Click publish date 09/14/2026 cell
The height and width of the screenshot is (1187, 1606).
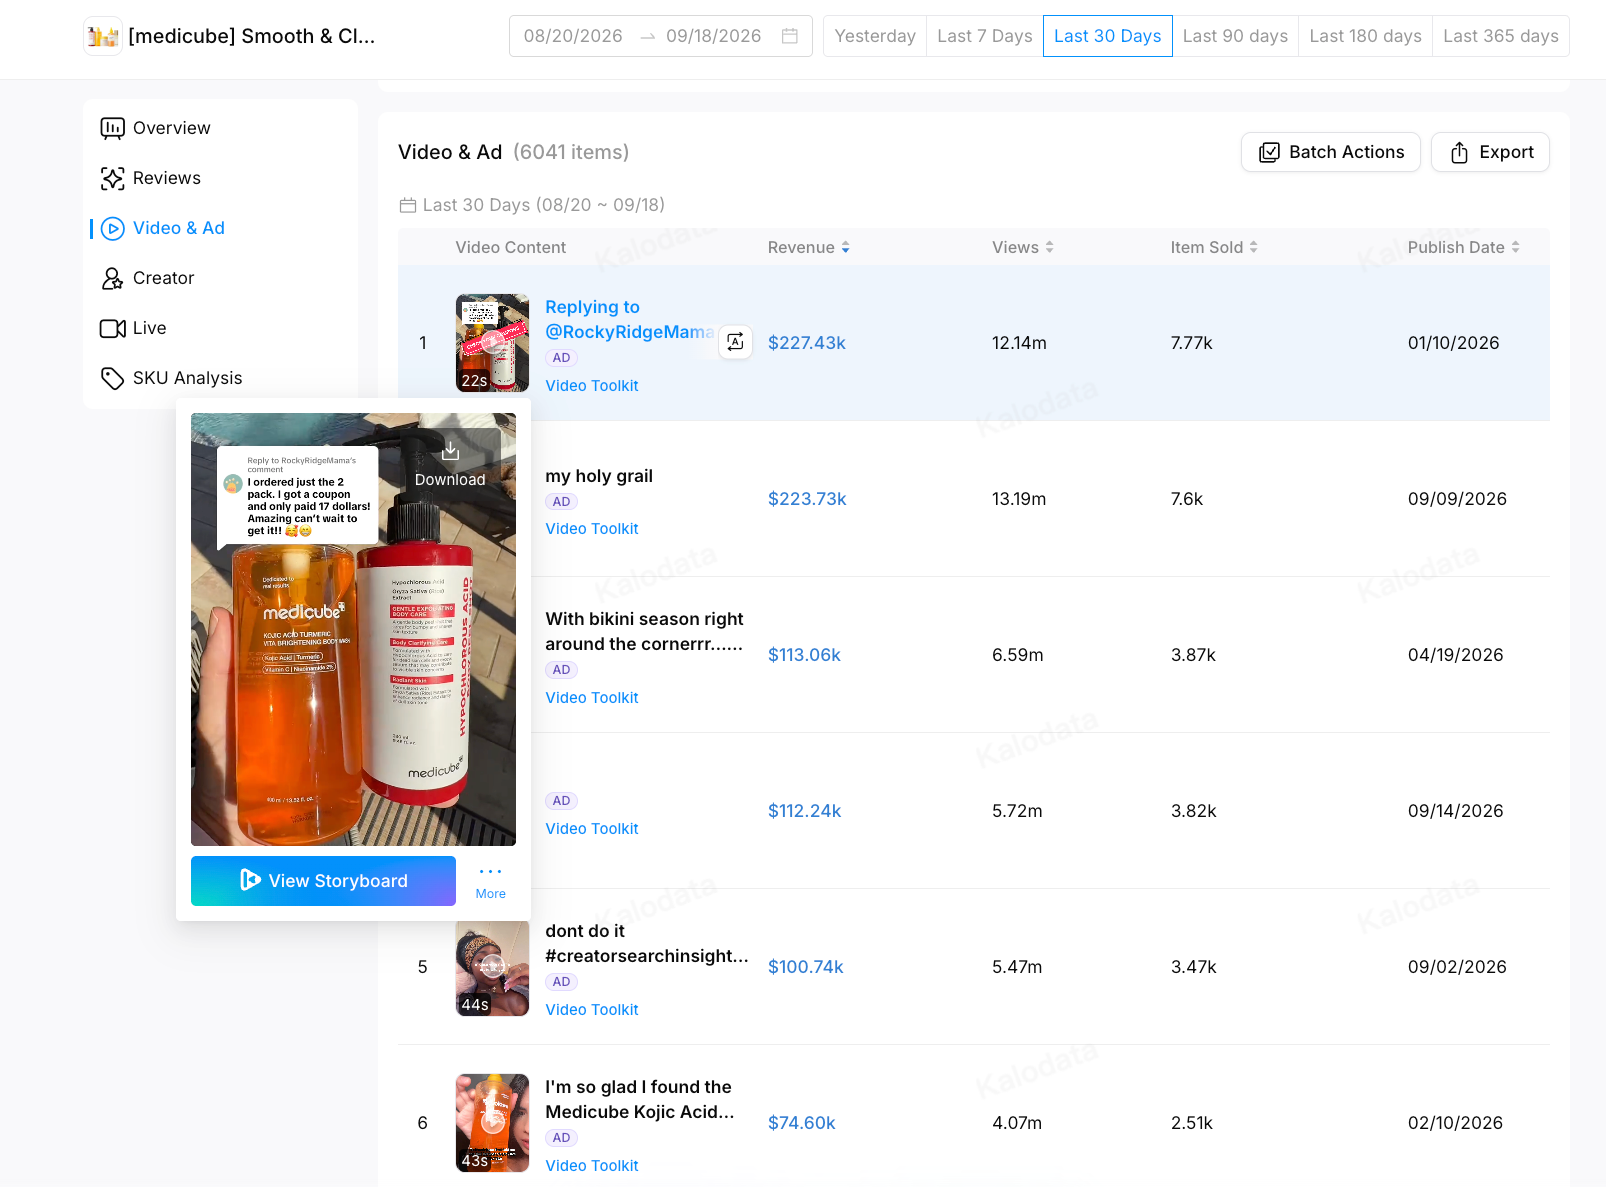(x=1456, y=811)
